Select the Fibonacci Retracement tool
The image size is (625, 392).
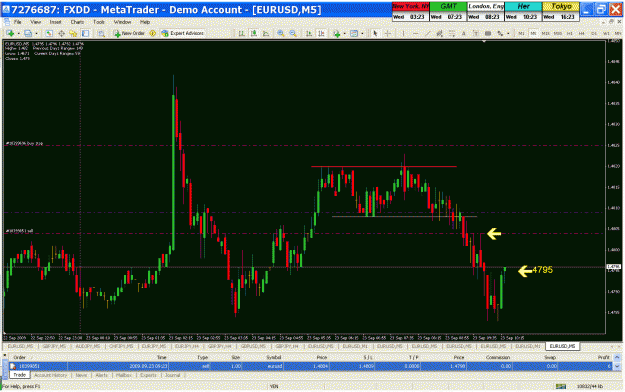click(452, 33)
